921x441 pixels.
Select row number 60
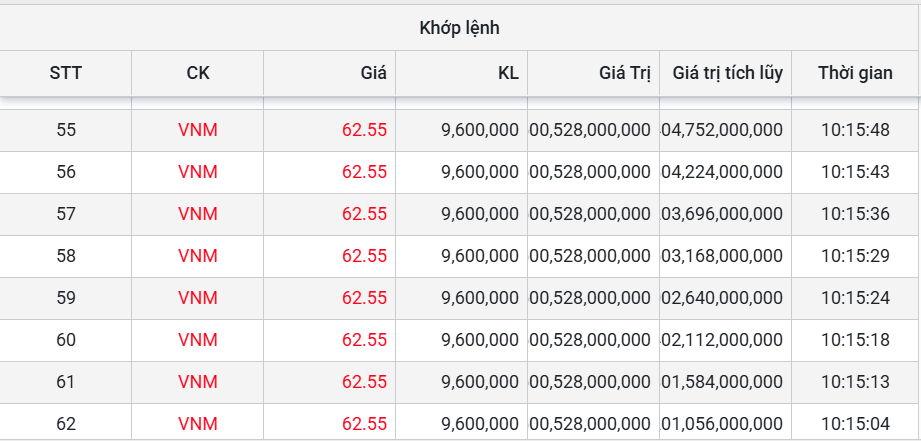pyautogui.click(x=66, y=340)
